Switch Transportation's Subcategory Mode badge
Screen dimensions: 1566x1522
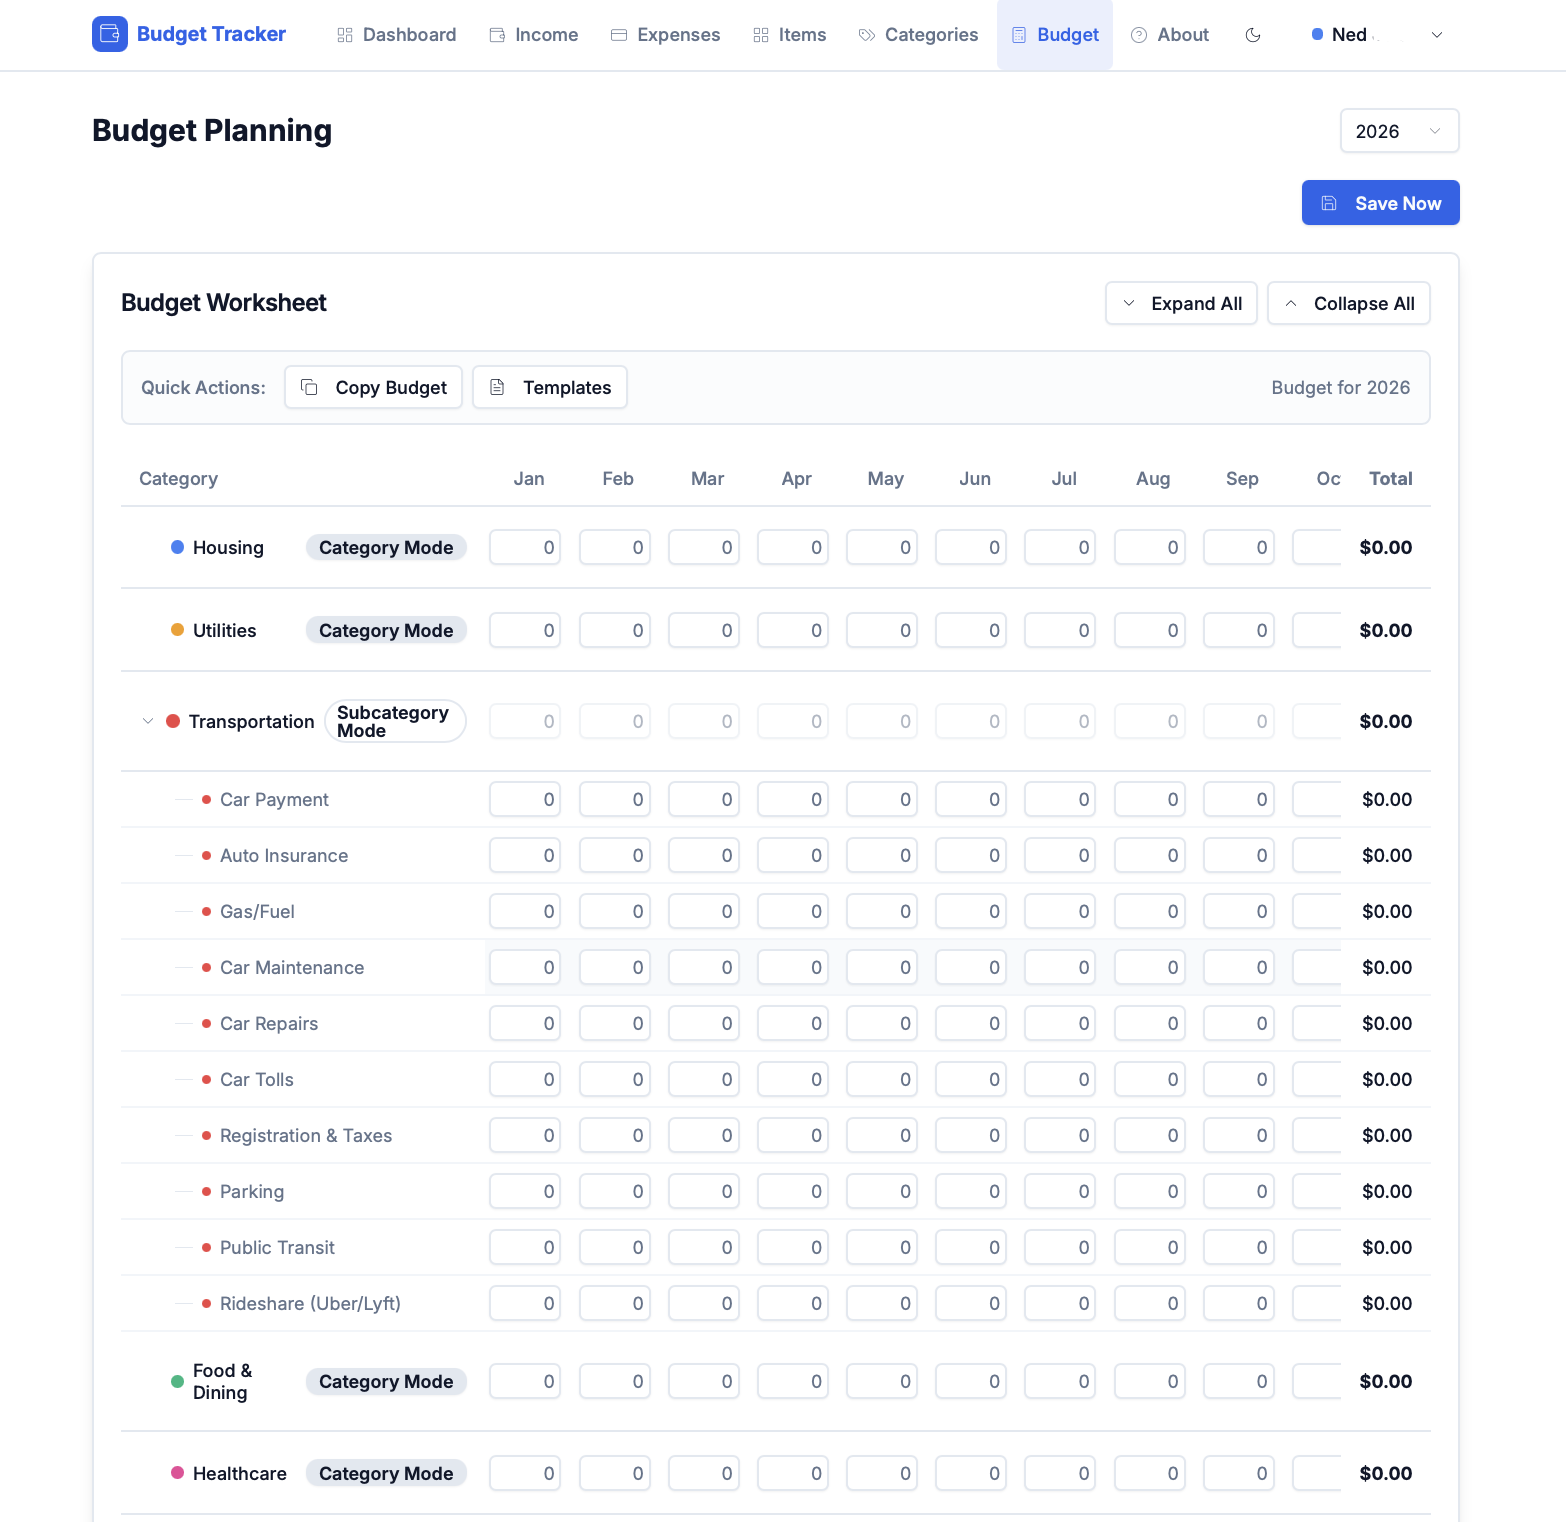pyautogui.click(x=395, y=721)
